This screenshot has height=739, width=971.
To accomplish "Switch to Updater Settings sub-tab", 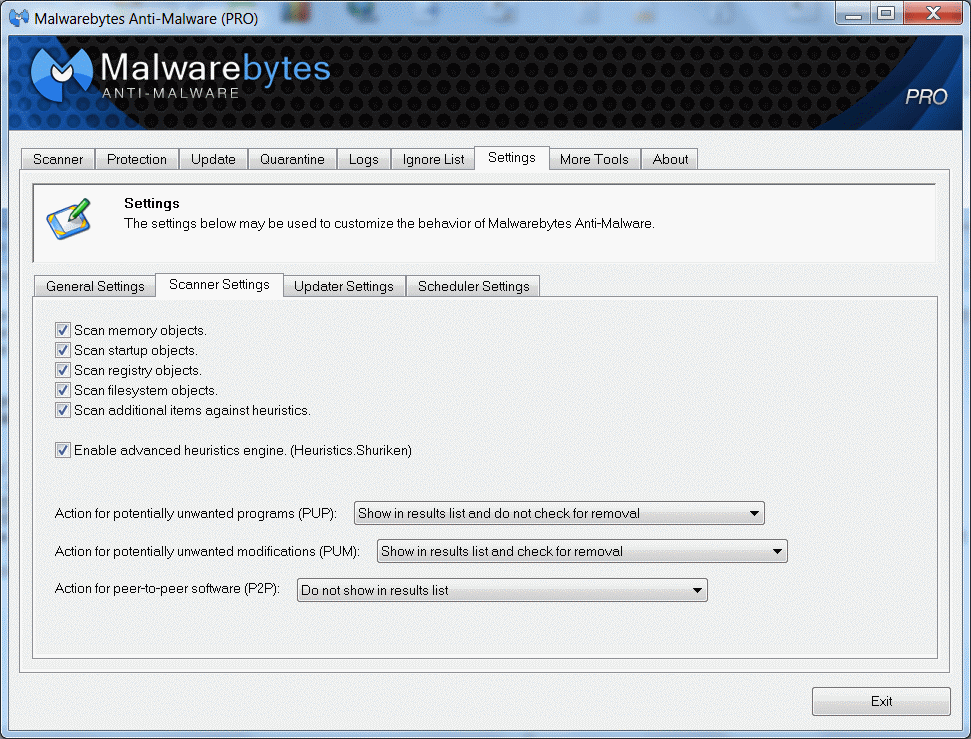I will point(344,286).
